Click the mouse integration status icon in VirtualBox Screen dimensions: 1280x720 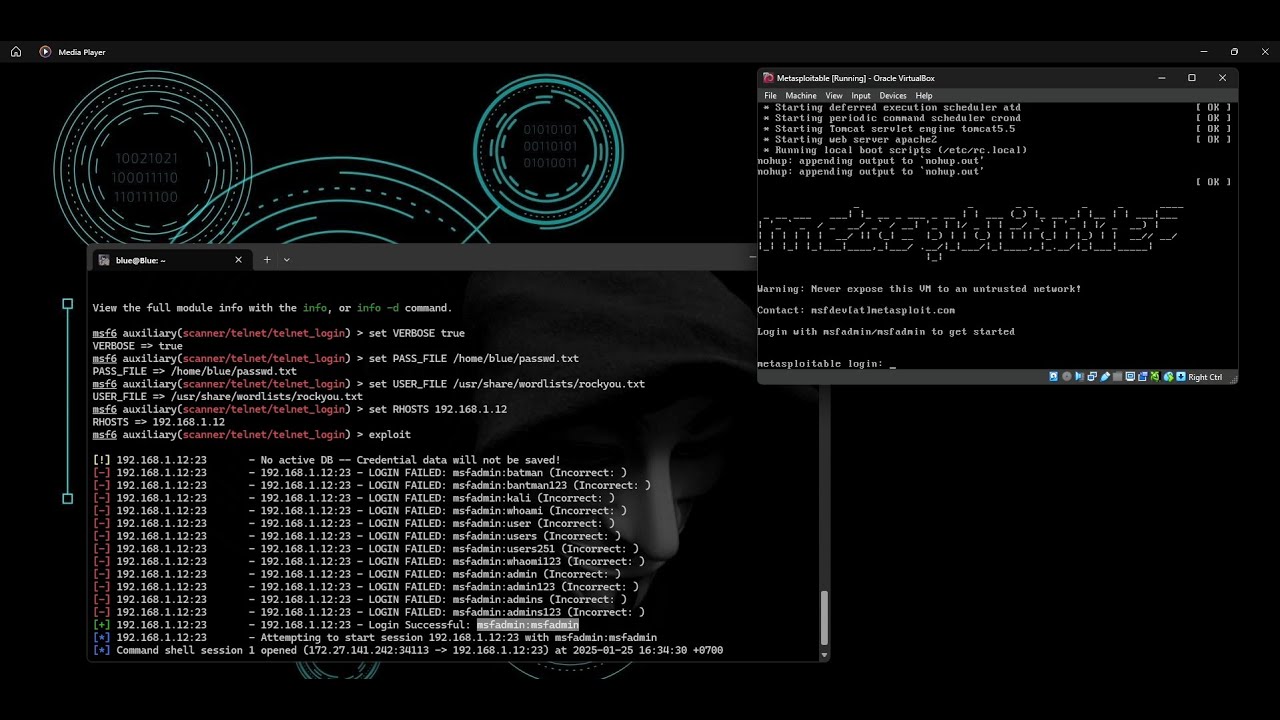point(1169,377)
